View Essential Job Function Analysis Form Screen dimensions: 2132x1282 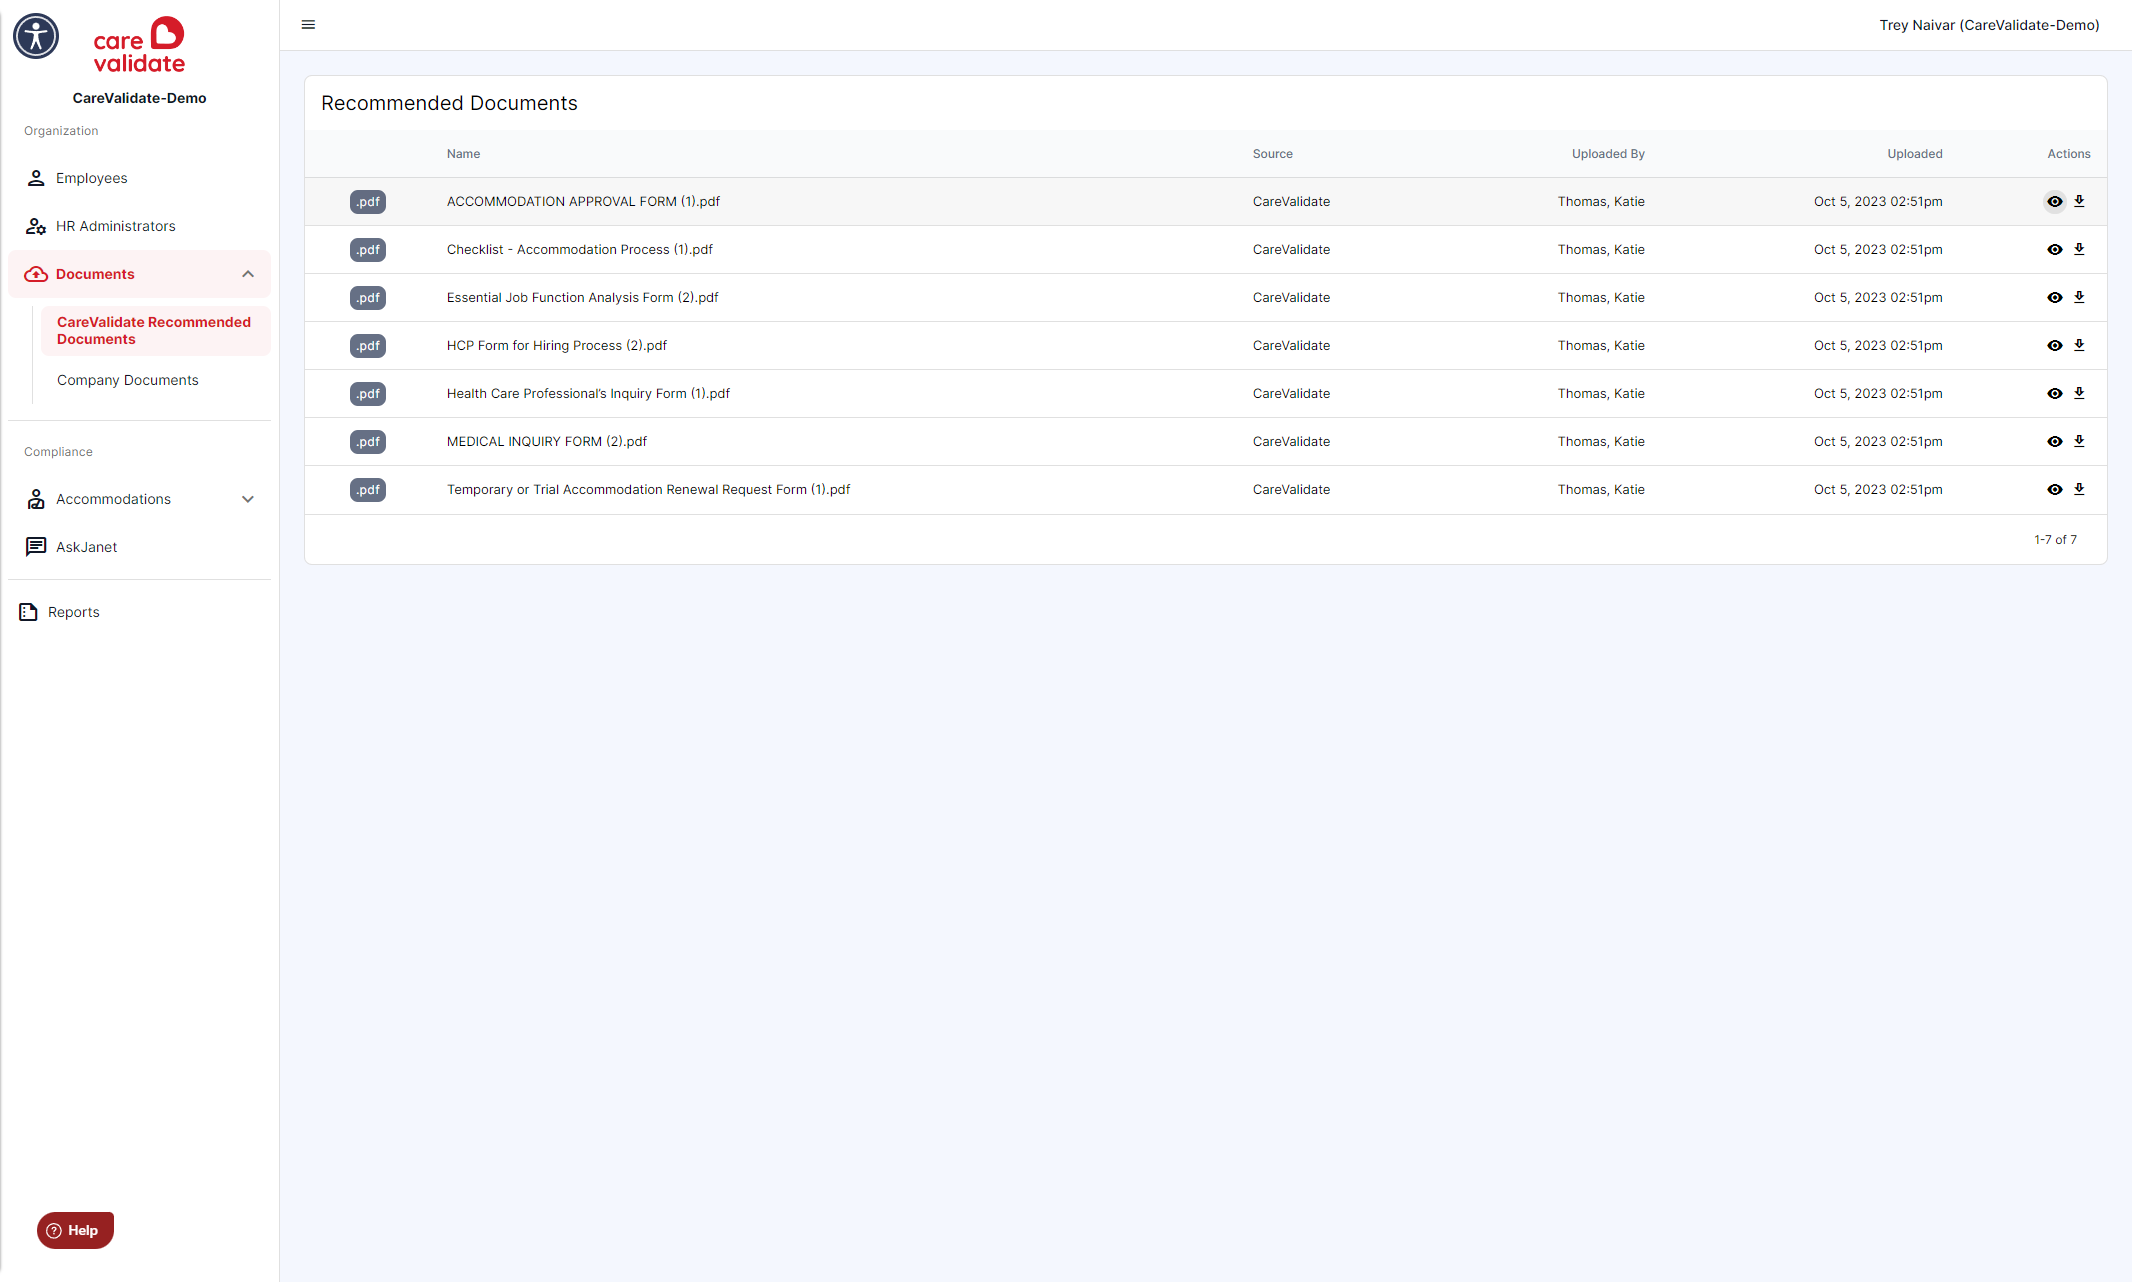click(x=2055, y=298)
